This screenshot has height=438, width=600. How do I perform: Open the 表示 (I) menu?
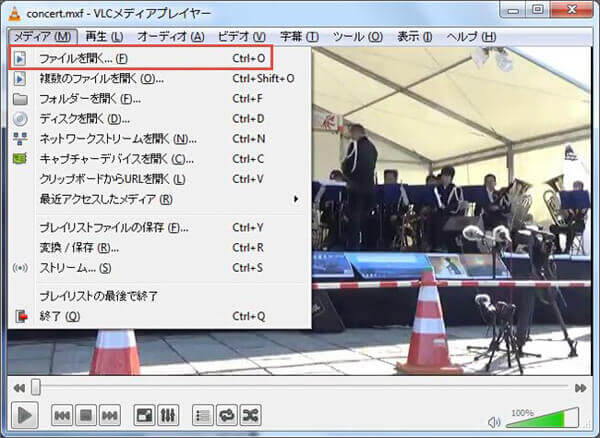point(414,37)
